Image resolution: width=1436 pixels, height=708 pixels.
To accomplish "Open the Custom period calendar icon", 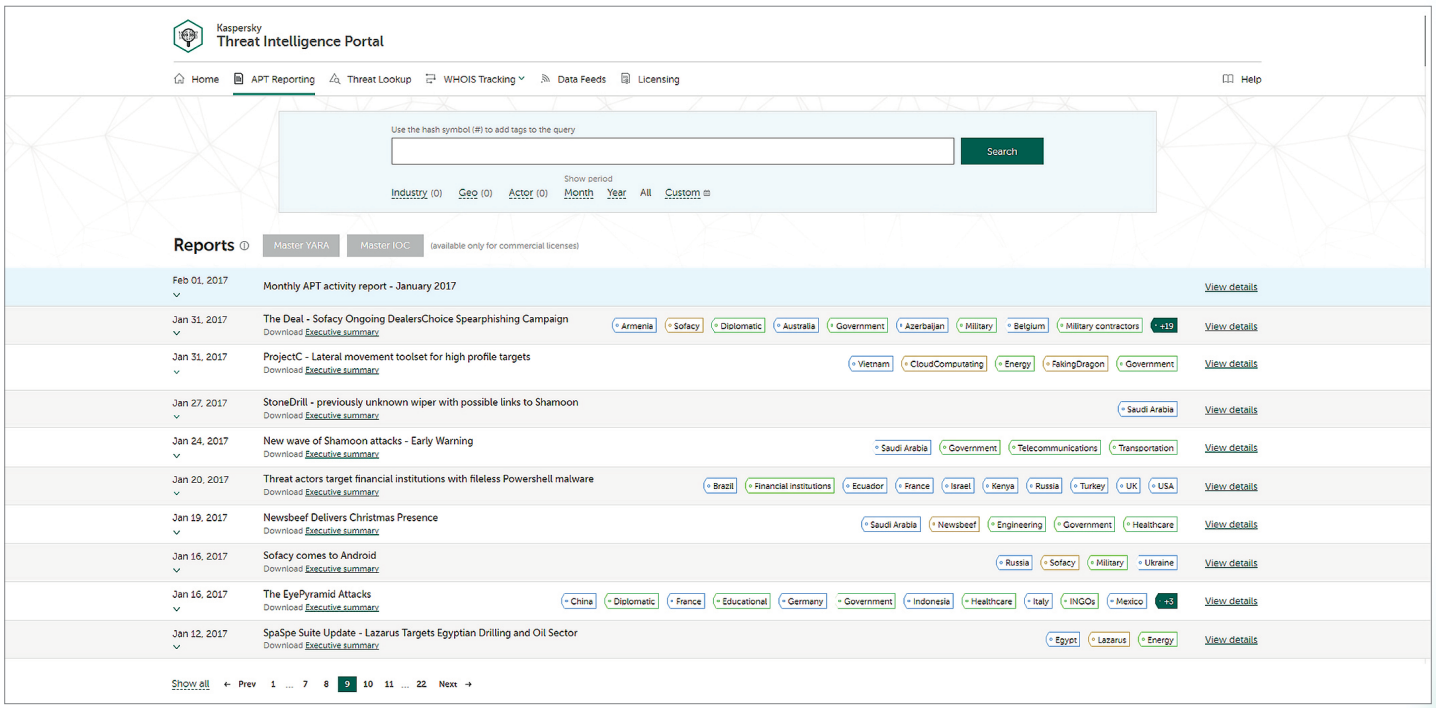I will (707, 193).
